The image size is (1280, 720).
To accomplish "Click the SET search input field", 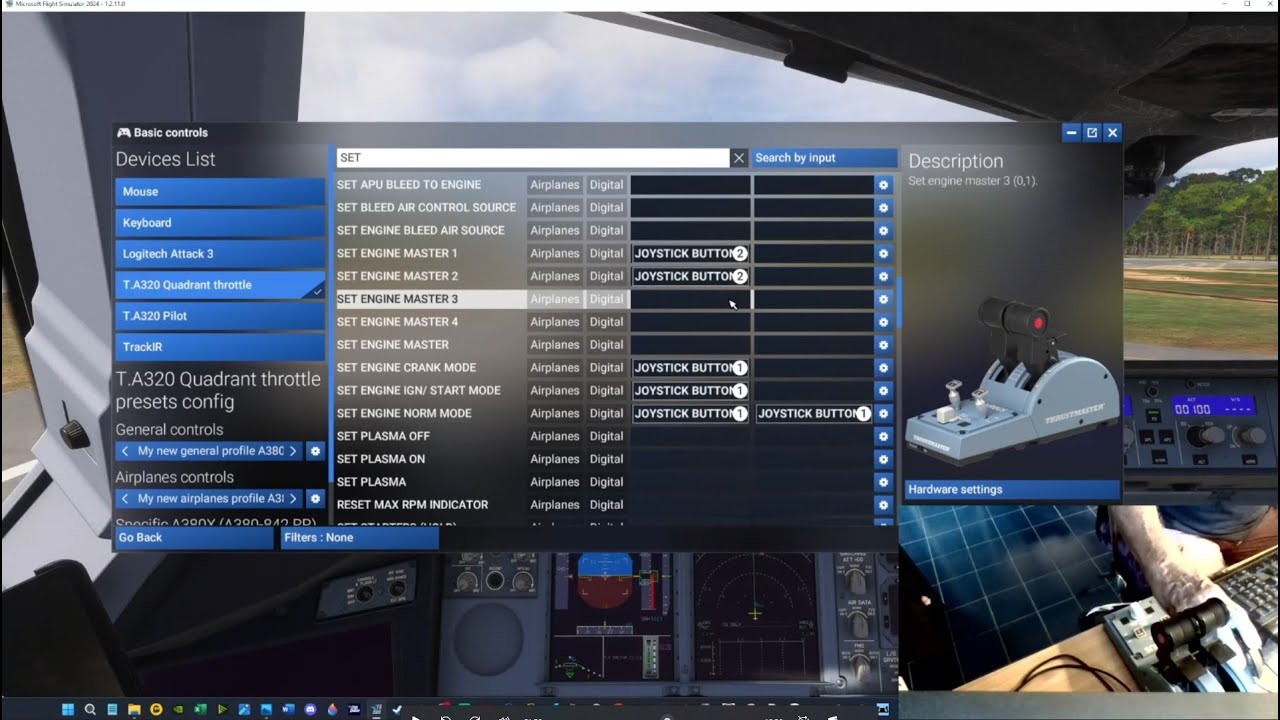I will click(533, 158).
